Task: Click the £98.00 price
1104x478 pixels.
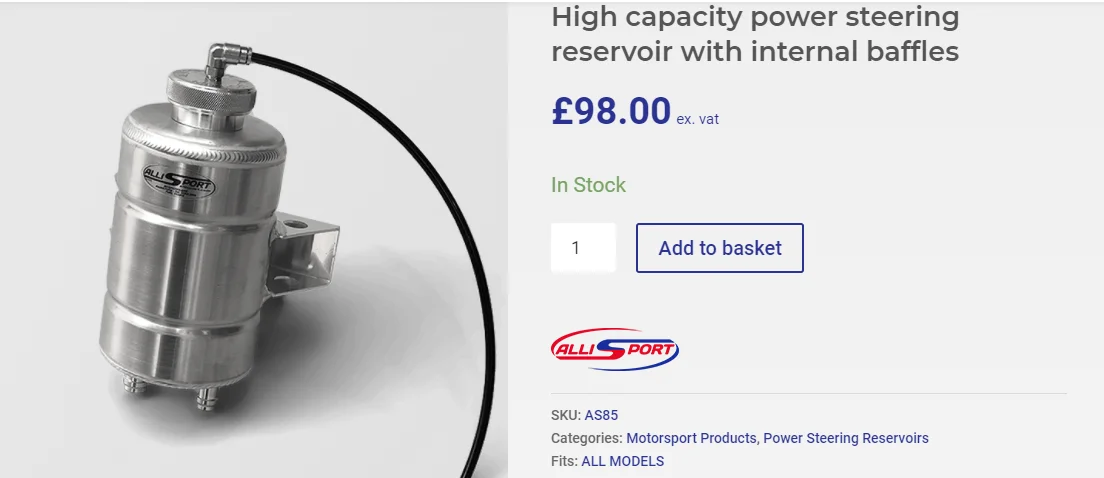Action: (611, 111)
